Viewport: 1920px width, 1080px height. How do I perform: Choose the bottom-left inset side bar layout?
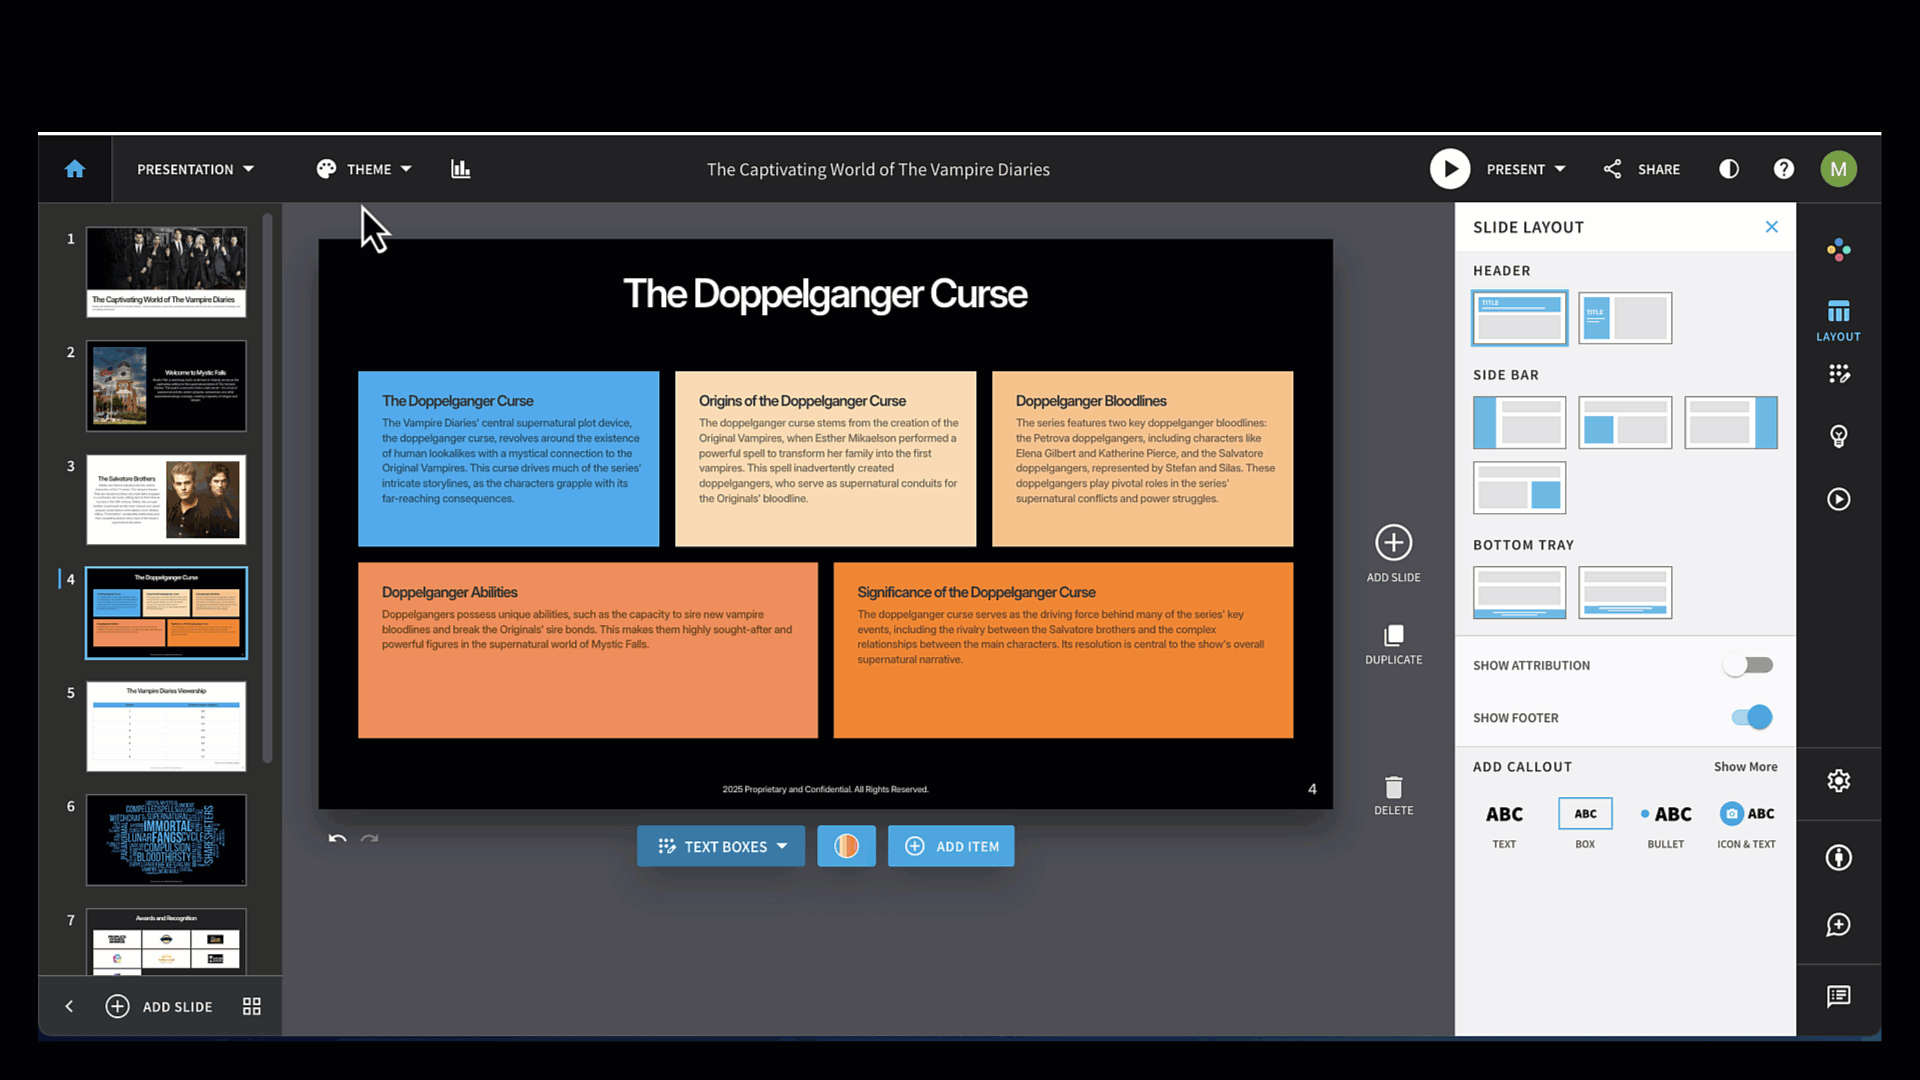[1625, 422]
